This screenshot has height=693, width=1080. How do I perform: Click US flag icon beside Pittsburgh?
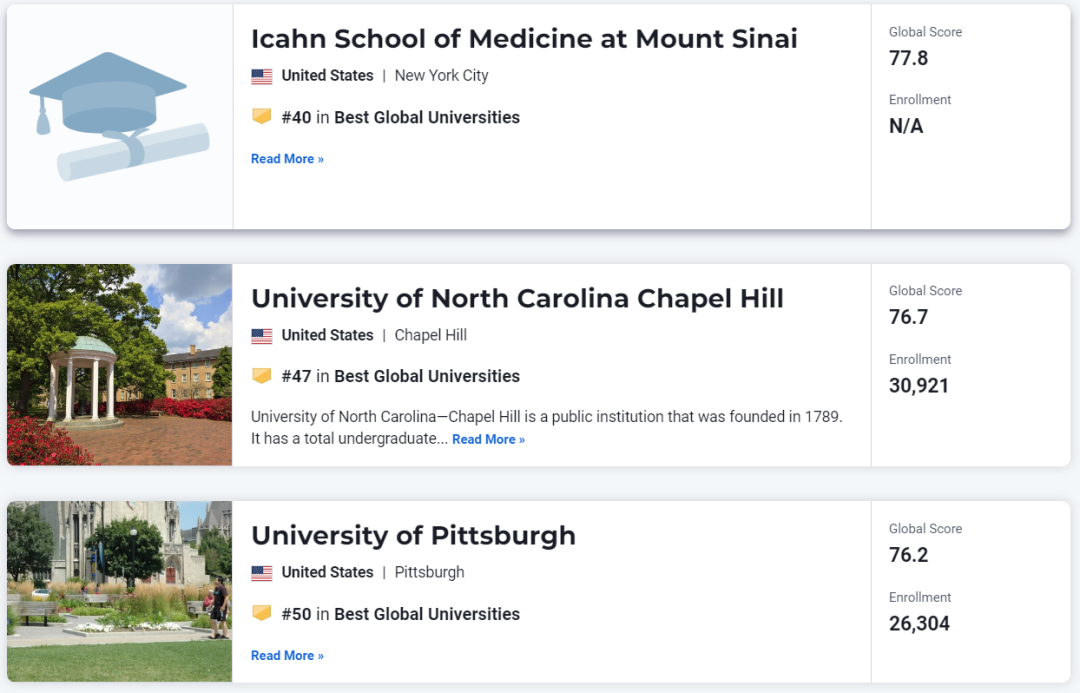(x=262, y=572)
